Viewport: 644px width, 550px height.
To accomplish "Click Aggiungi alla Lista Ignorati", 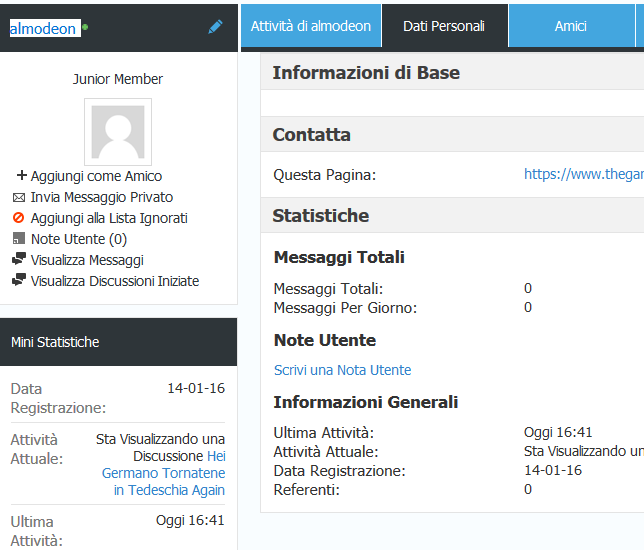I will point(109,218).
